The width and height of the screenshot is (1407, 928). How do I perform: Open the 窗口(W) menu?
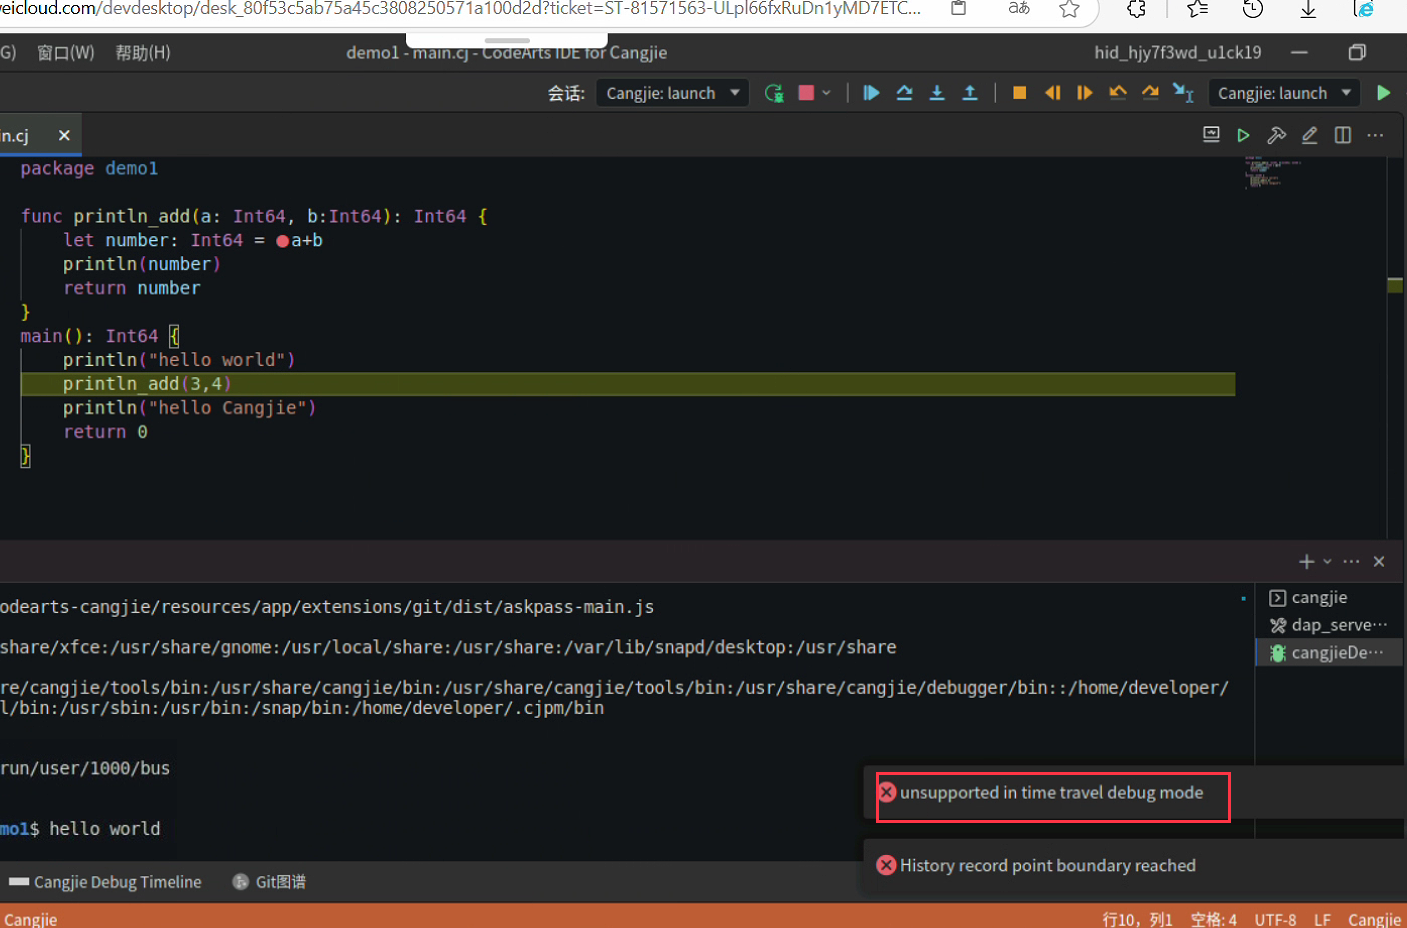click(x=66, y=52)
